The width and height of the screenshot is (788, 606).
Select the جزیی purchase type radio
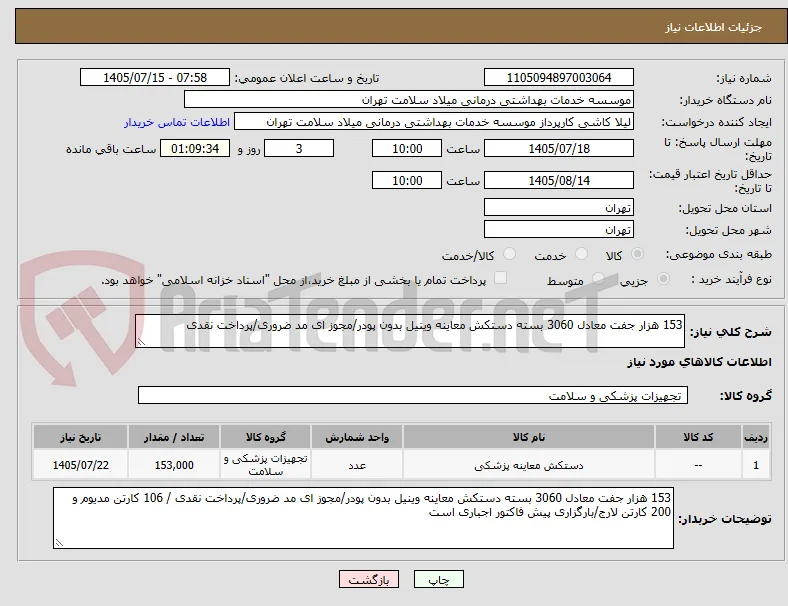[x=663, y=279]
